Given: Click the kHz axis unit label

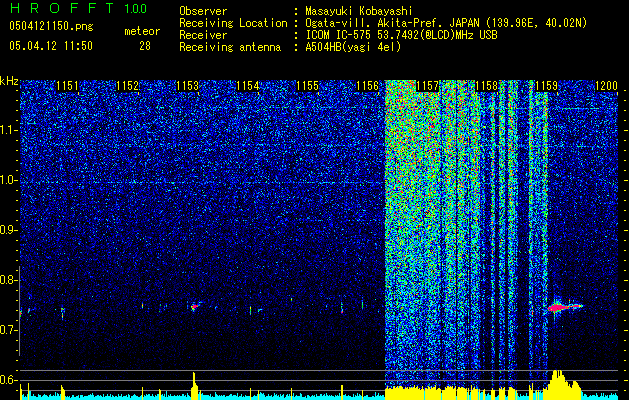Looking at the screenshot, I should coord(9,81).
